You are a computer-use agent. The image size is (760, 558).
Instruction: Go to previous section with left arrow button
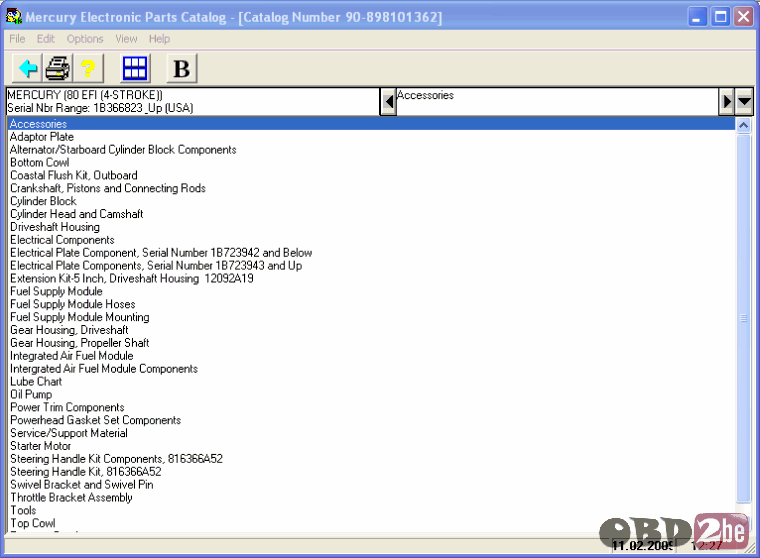388,102
